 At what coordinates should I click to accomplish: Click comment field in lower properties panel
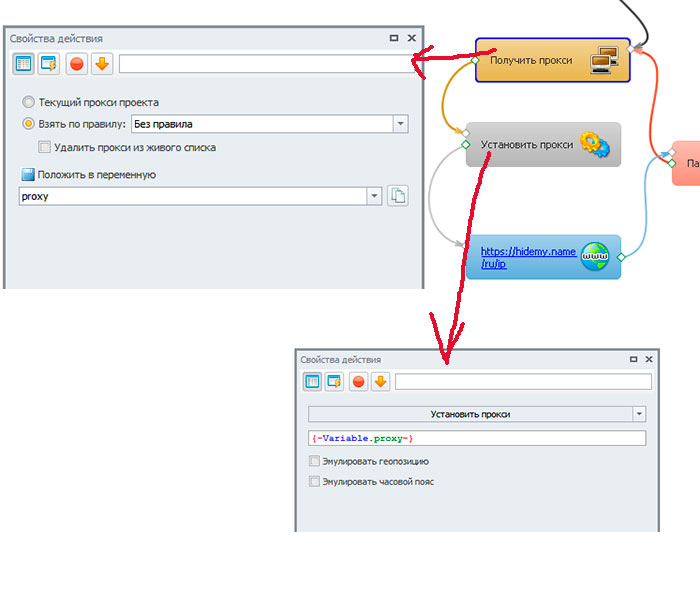coord(523,382)
